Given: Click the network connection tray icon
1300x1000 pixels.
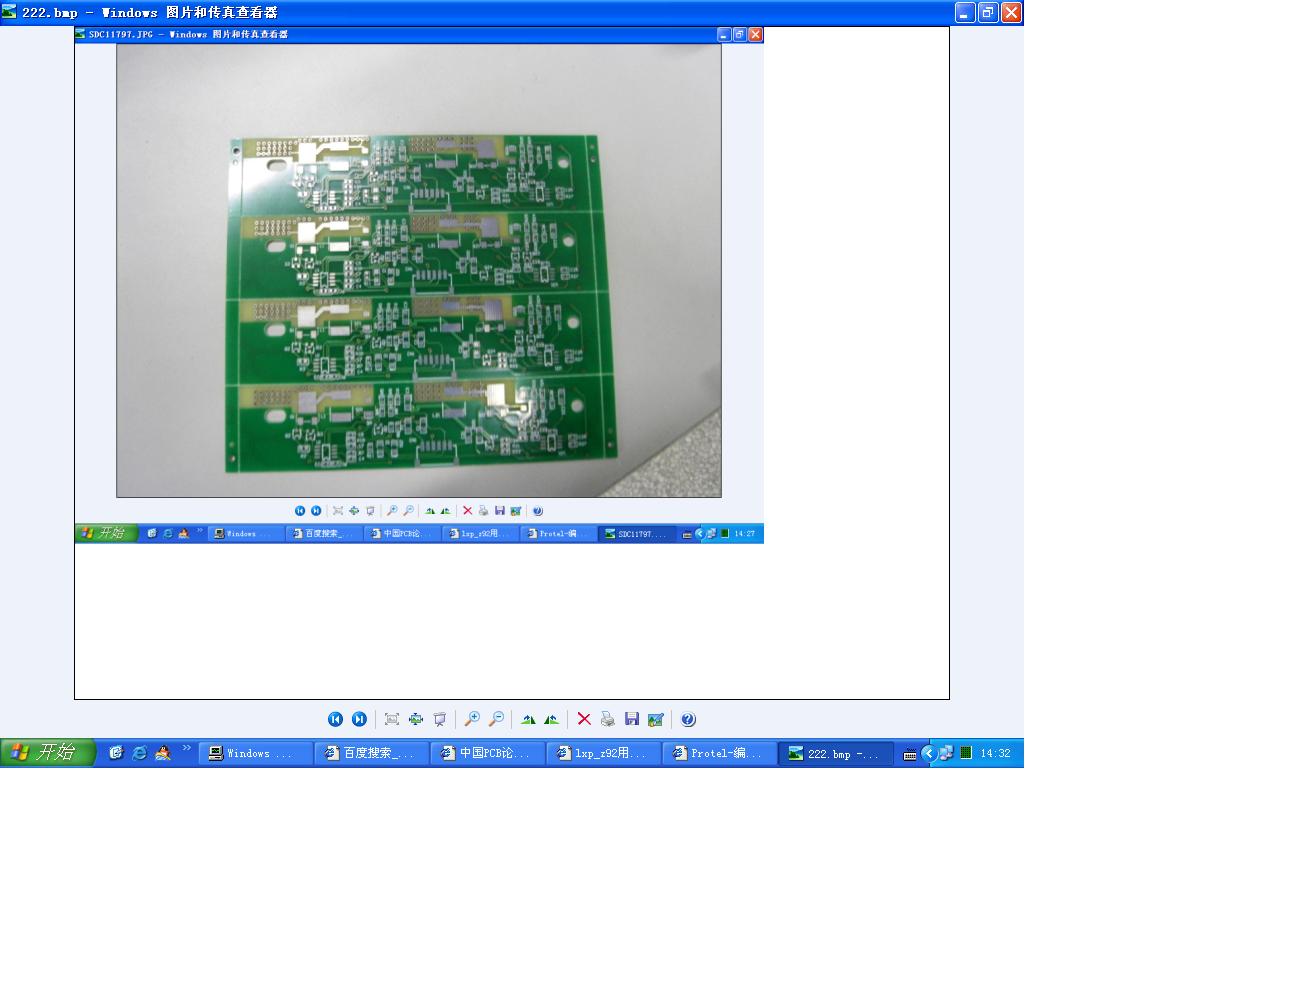Looking at the screenshot, I should (x=946, y=753).
